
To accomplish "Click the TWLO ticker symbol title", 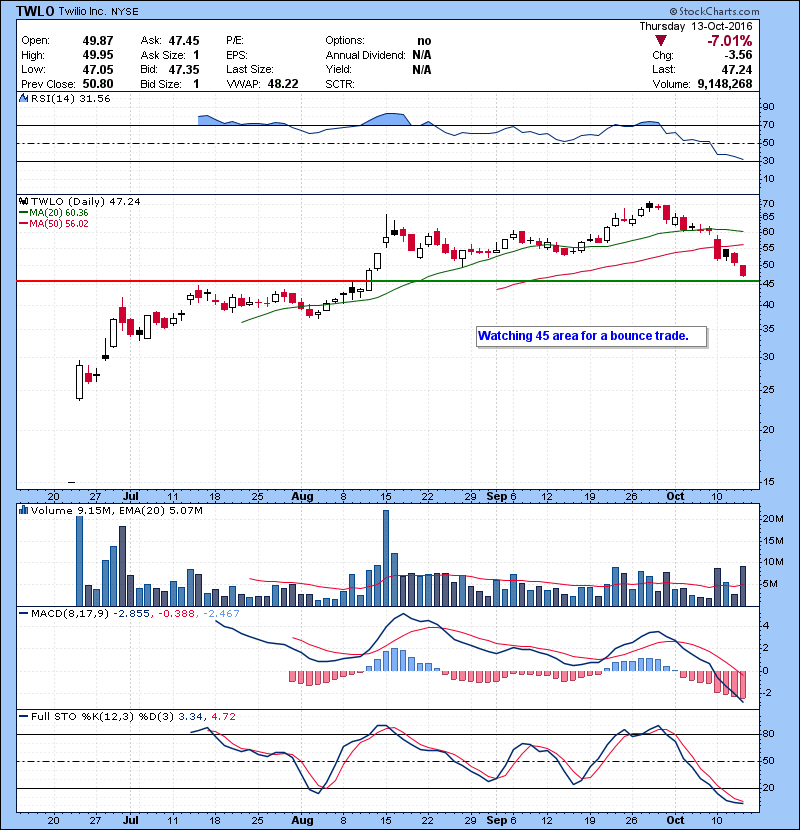I will tap(35, 11).
